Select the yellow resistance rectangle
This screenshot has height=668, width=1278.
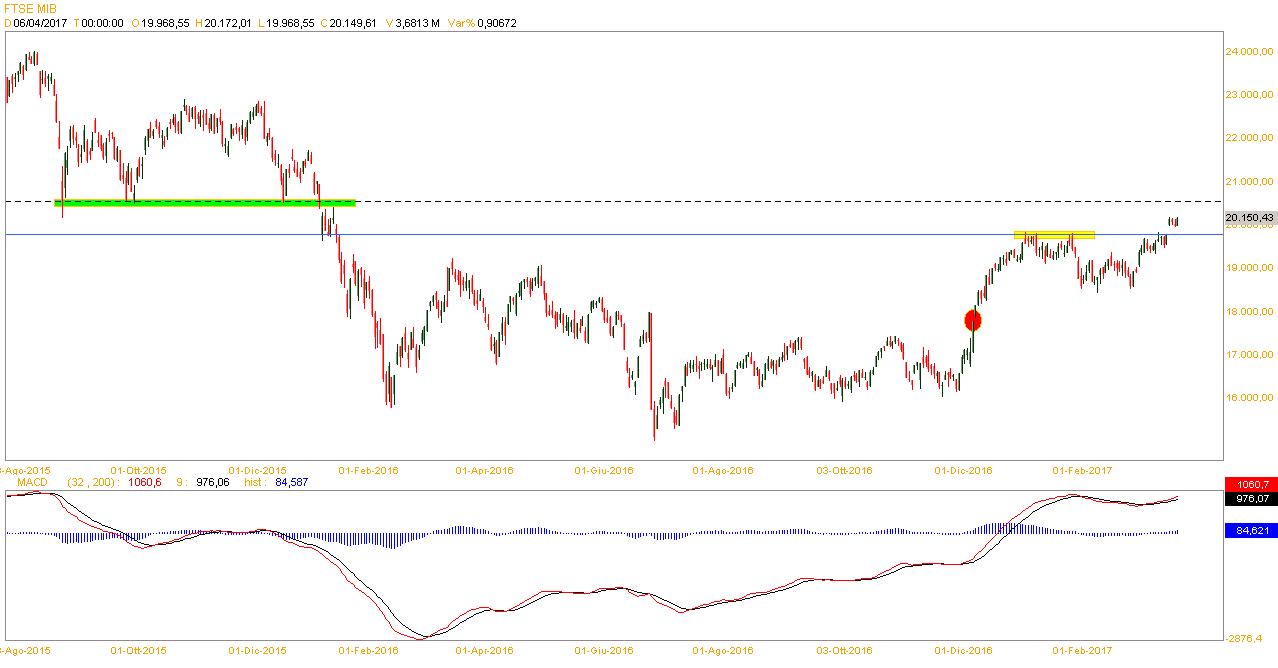tap(1054, 235)
